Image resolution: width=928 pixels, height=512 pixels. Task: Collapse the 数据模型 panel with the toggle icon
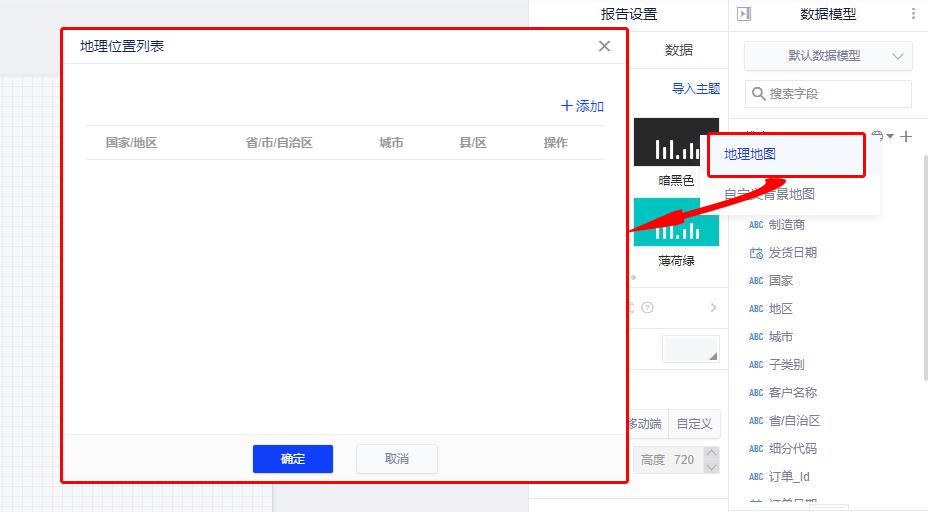click(x=743, y=14)
